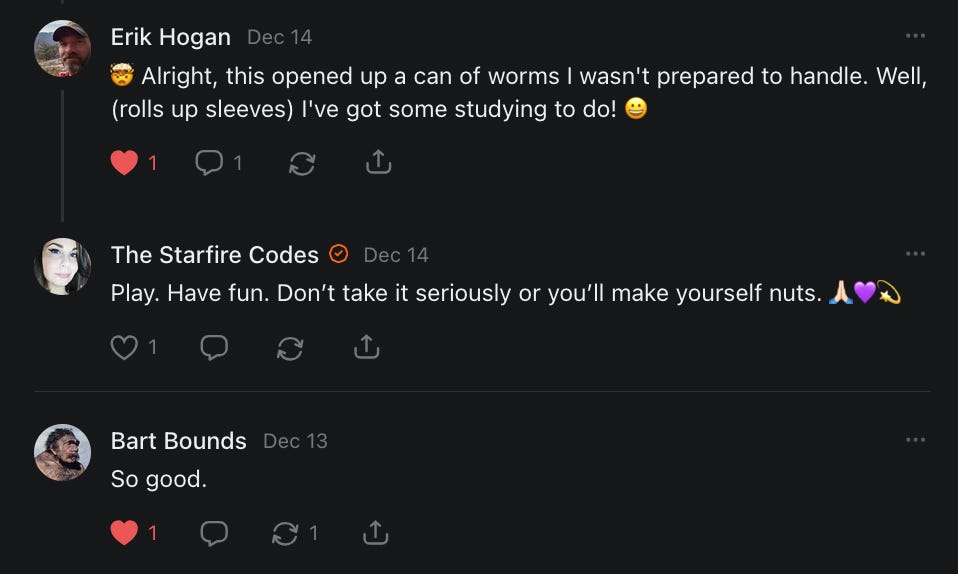Viewport: 958px width, 574px height.
Task: Reply to Bart Bounds' comment
Action: tap(213, 533)
